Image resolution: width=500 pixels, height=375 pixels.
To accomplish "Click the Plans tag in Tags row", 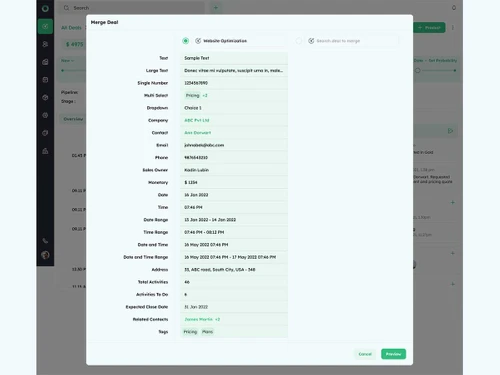I will 207,332.
